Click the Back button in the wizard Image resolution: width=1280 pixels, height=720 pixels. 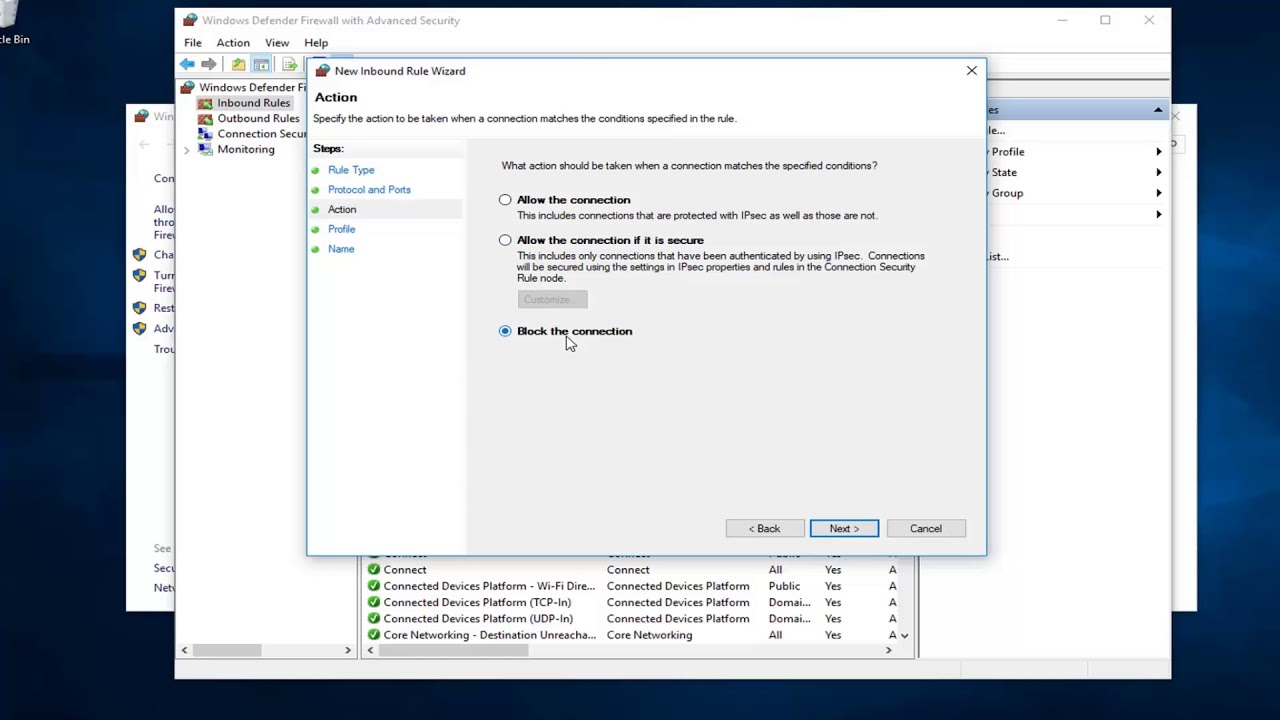coord(765,529)
